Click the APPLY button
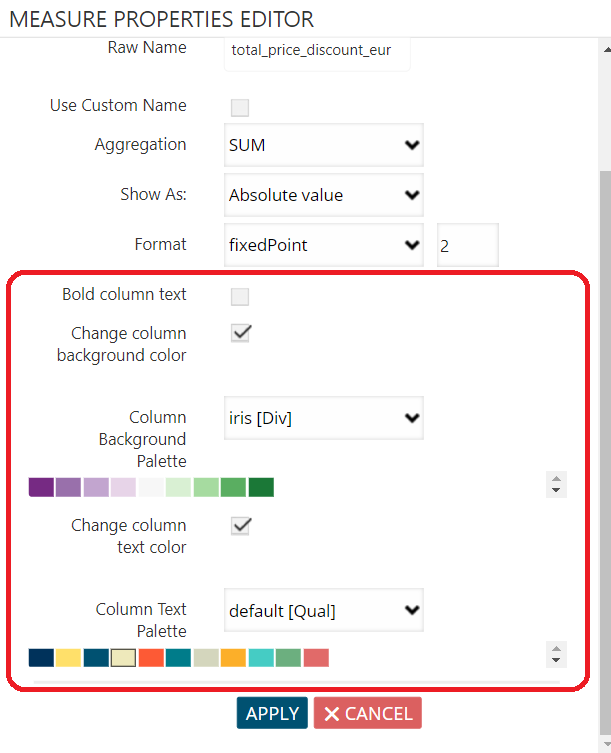This screenshot has width=611, height=753. 272,713
